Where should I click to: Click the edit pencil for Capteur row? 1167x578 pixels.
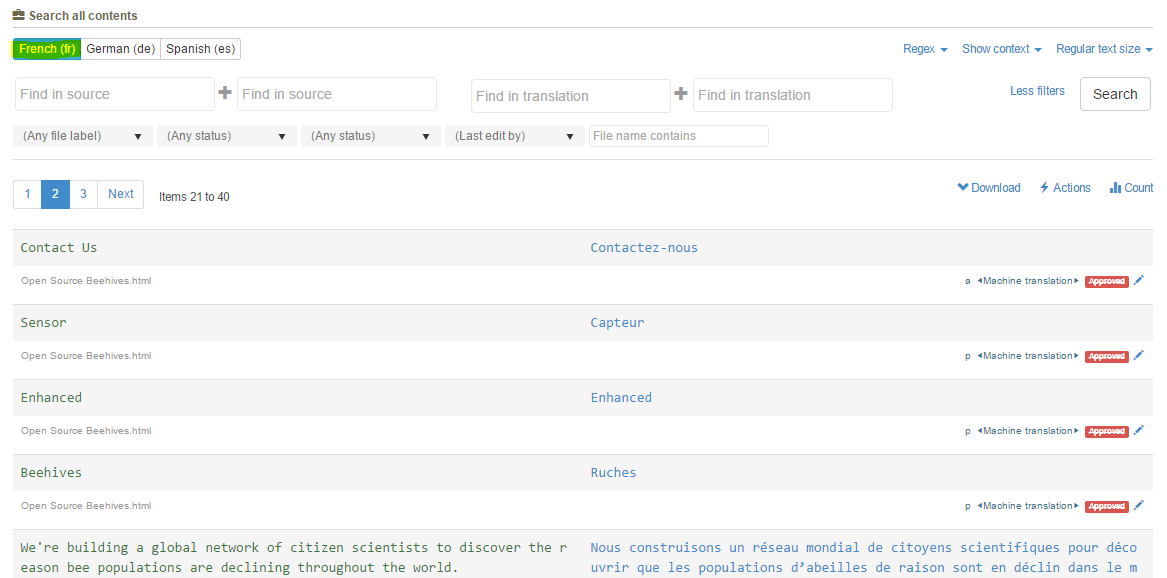(1139, 356)
